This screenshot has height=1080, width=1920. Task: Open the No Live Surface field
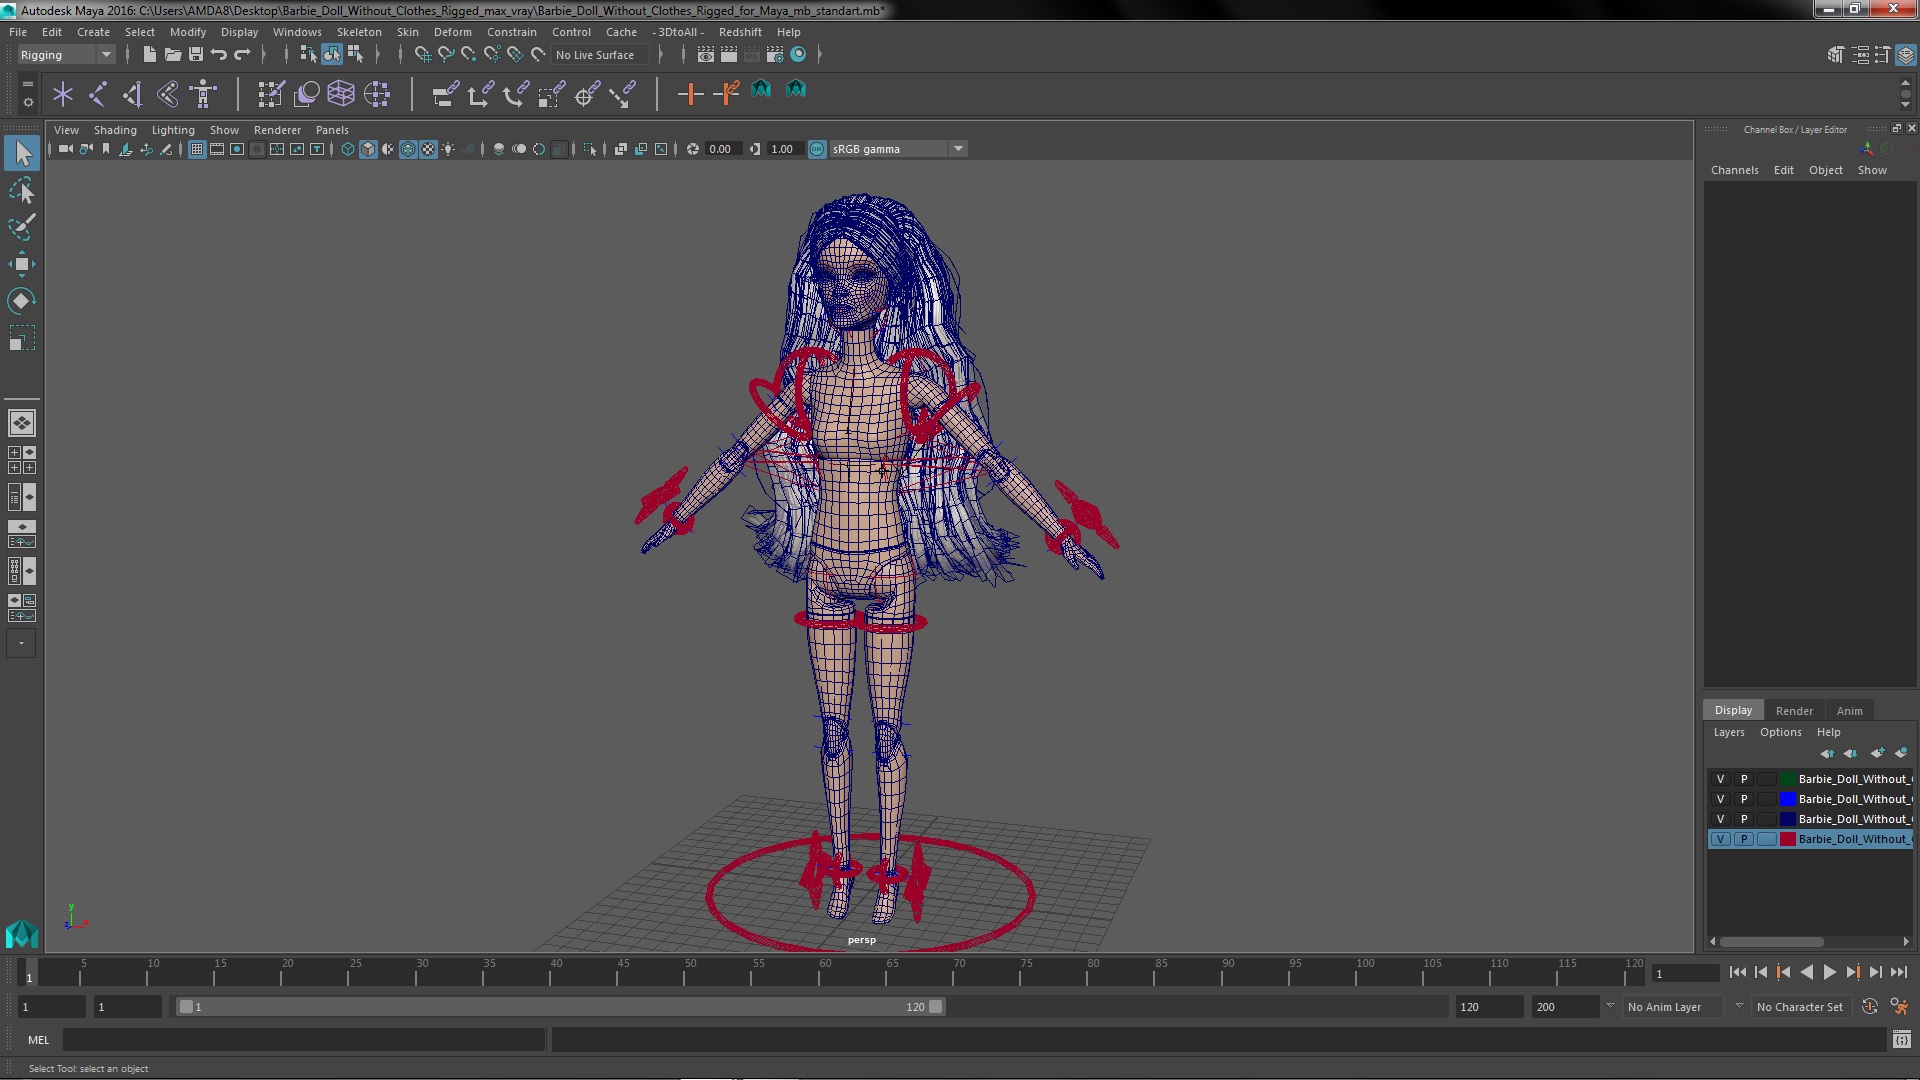pyautogui.click(x=600, y=55)
